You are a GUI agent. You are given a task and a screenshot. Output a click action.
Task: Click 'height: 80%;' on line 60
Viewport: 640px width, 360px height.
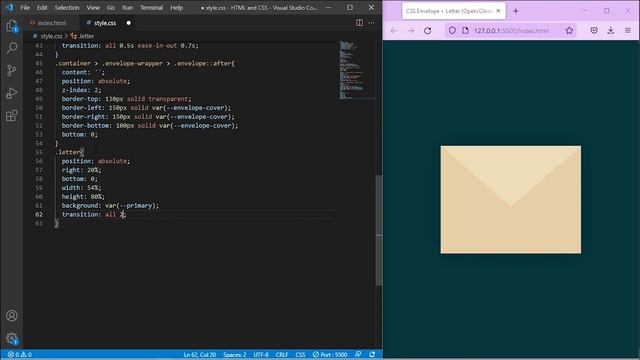(x=83, y=196)
